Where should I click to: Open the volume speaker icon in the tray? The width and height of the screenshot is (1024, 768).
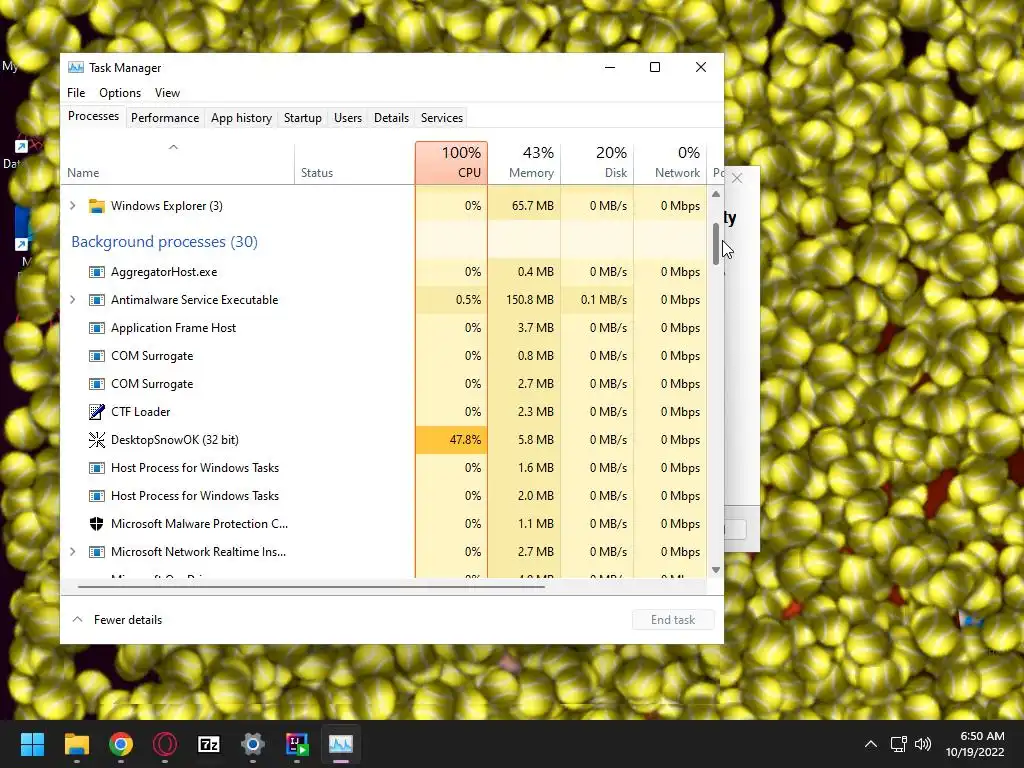(923, 744)
